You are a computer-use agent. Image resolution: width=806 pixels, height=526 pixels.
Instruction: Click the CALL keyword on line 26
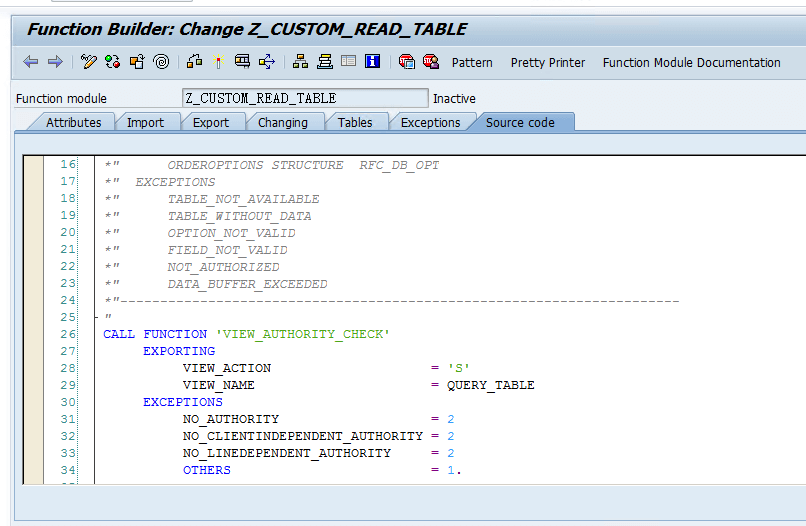pyautogui.click(x=119, y=334)
